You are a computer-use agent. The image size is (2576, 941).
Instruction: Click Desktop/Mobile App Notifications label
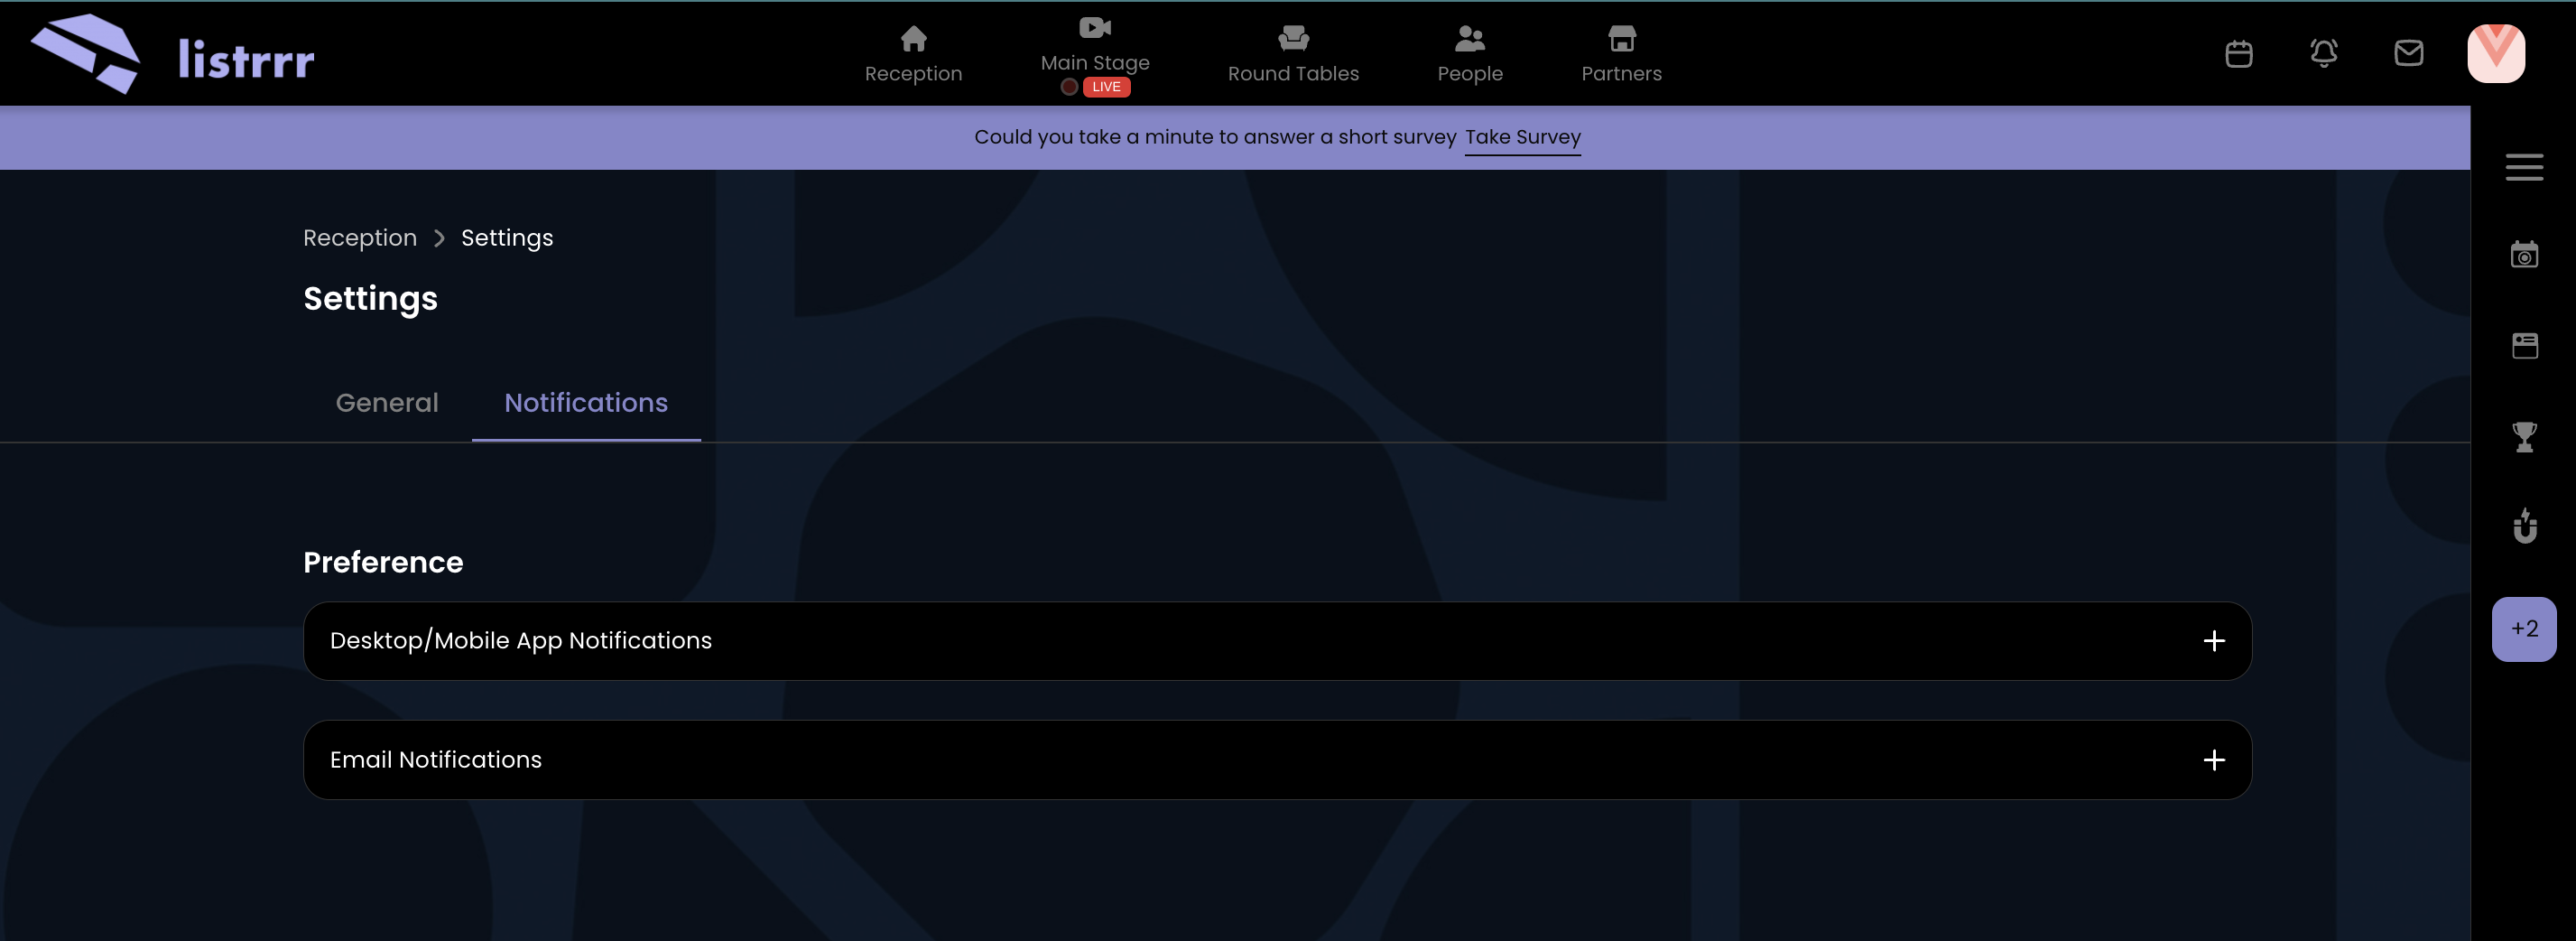pos(521,641)
